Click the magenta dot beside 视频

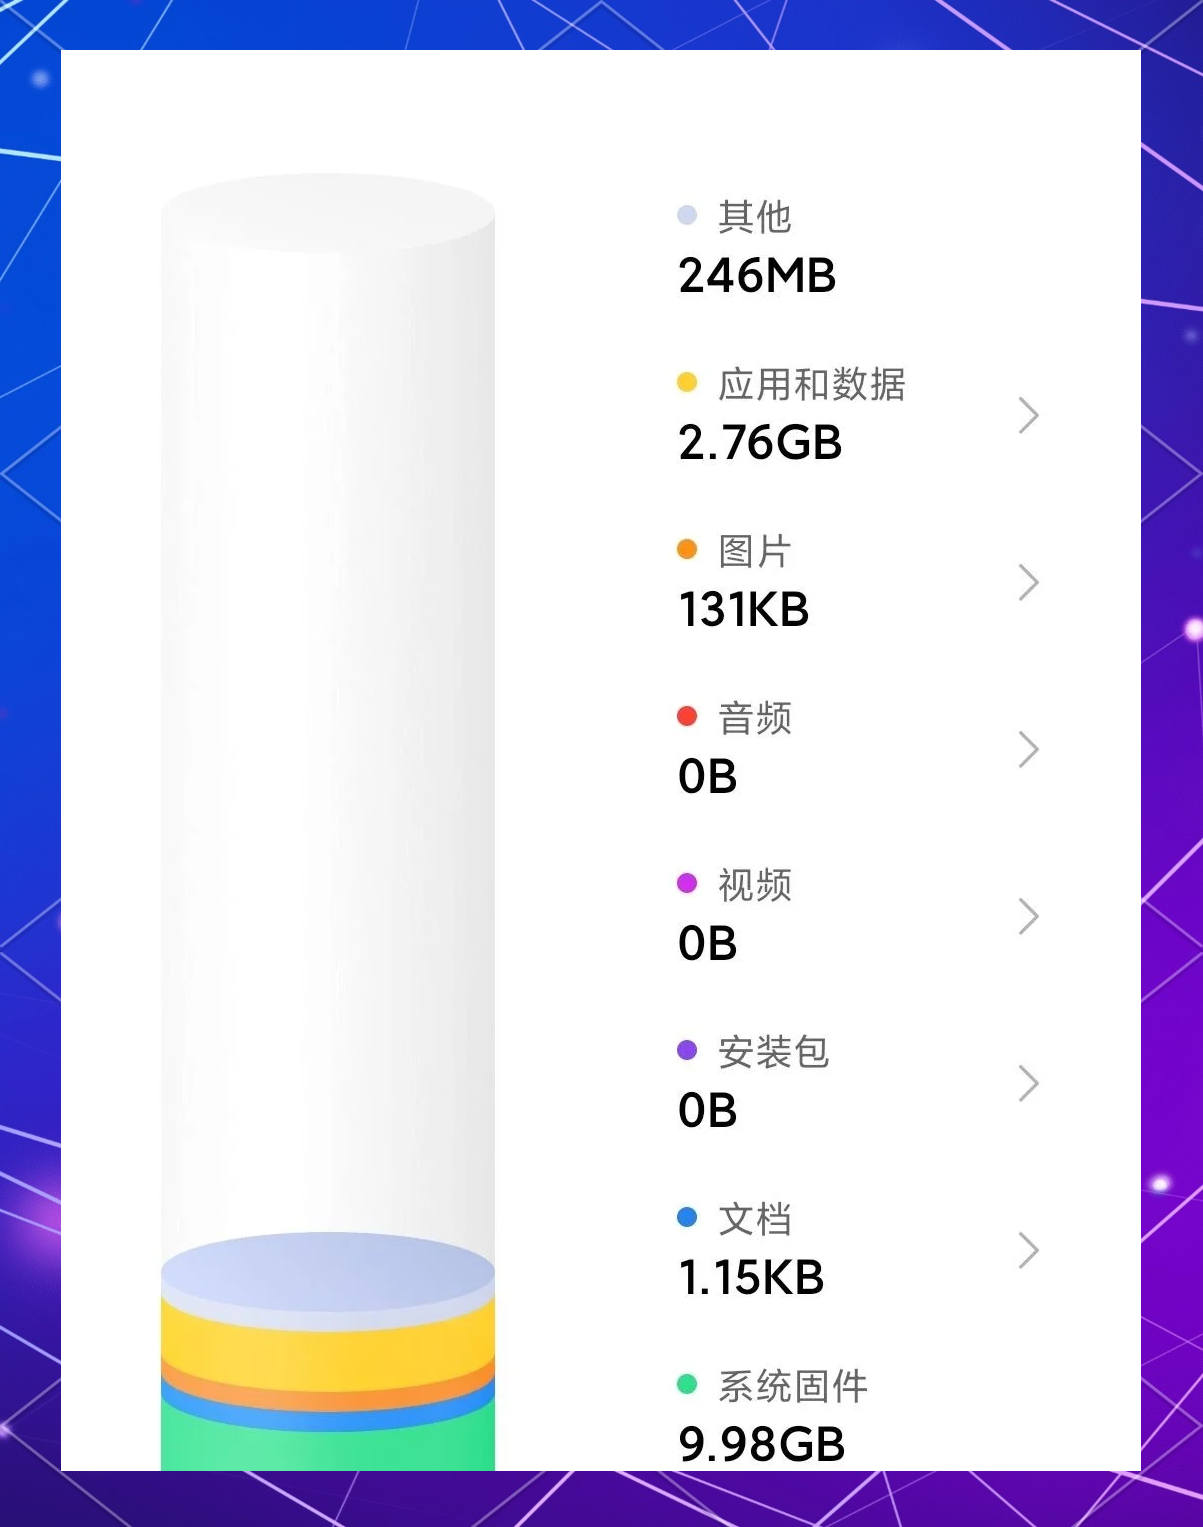click(x=687, y=883)
